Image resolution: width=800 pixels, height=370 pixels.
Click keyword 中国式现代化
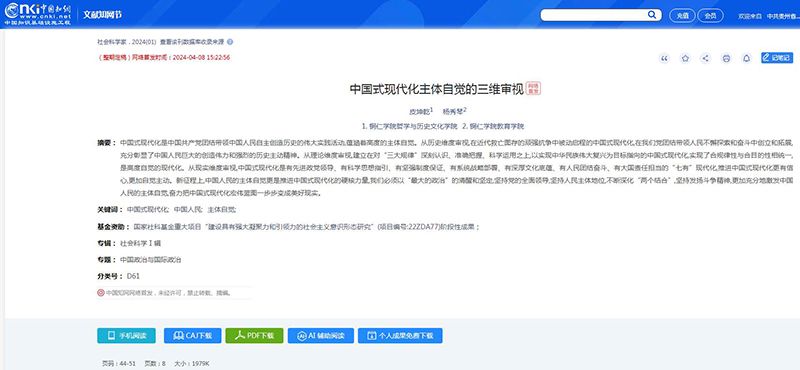(147, 209)
